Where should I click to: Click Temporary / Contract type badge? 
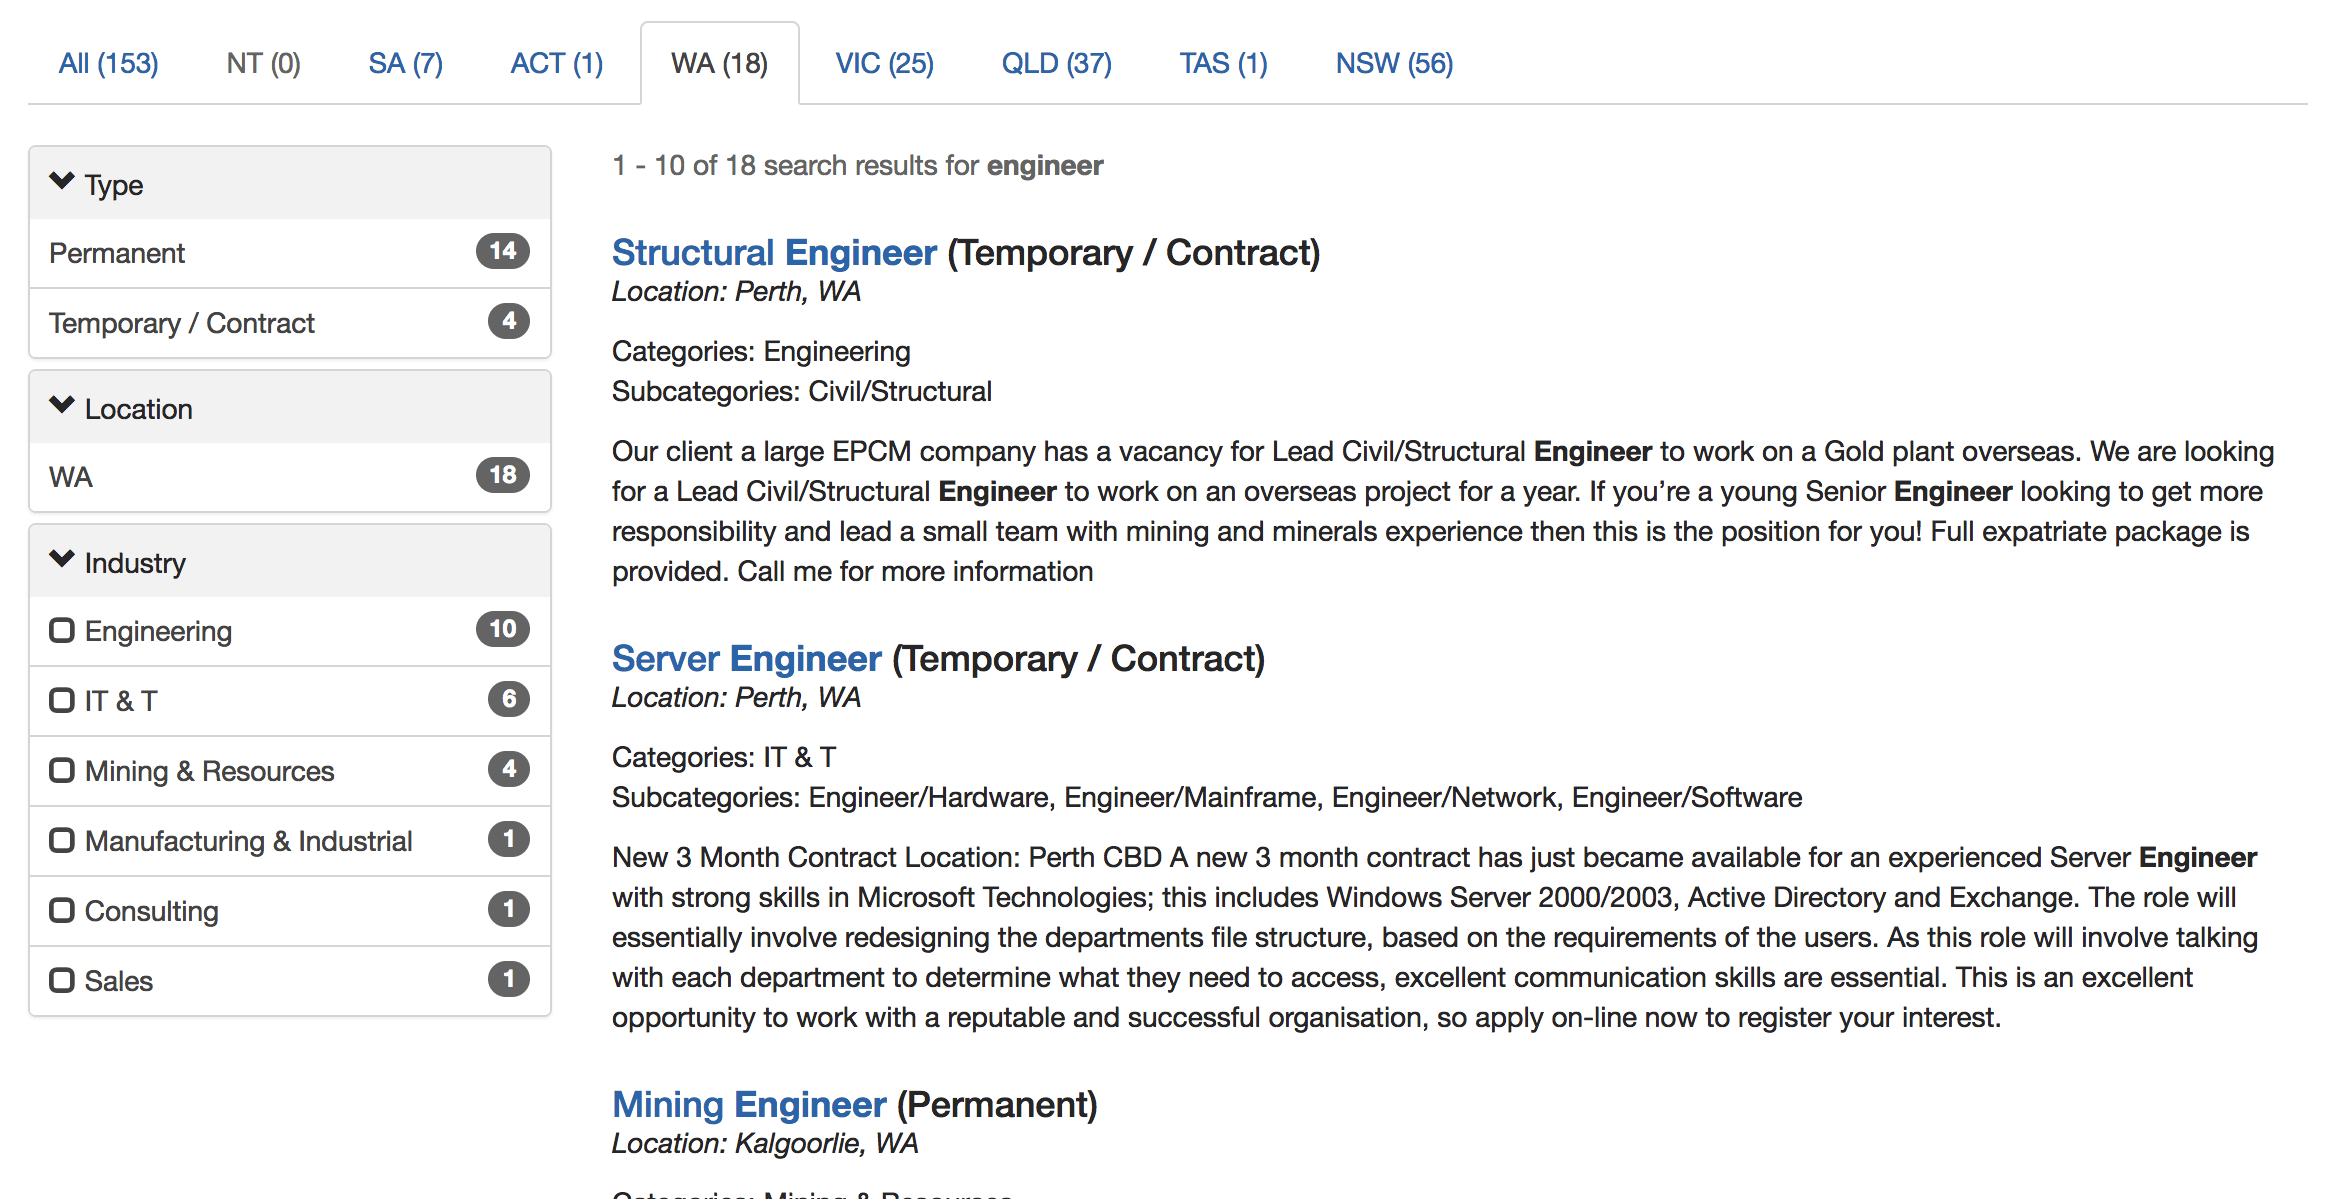point(506,323)
